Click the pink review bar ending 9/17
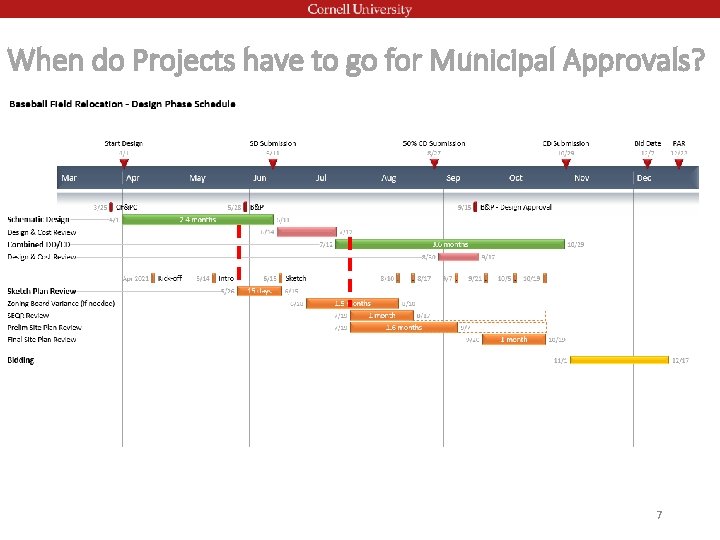 (458, 257)
